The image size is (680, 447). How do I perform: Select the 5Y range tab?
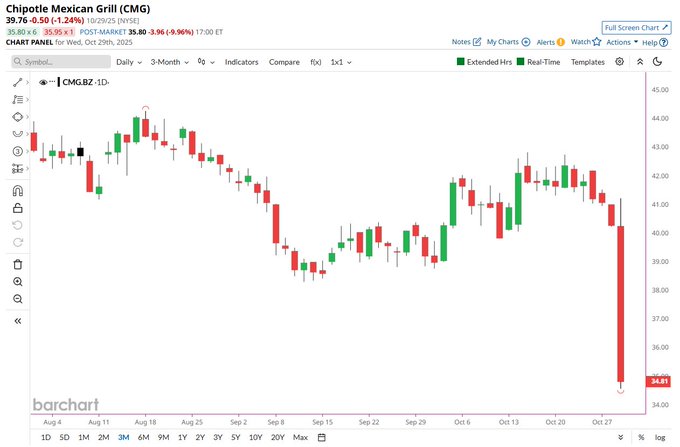coord(235,437)
